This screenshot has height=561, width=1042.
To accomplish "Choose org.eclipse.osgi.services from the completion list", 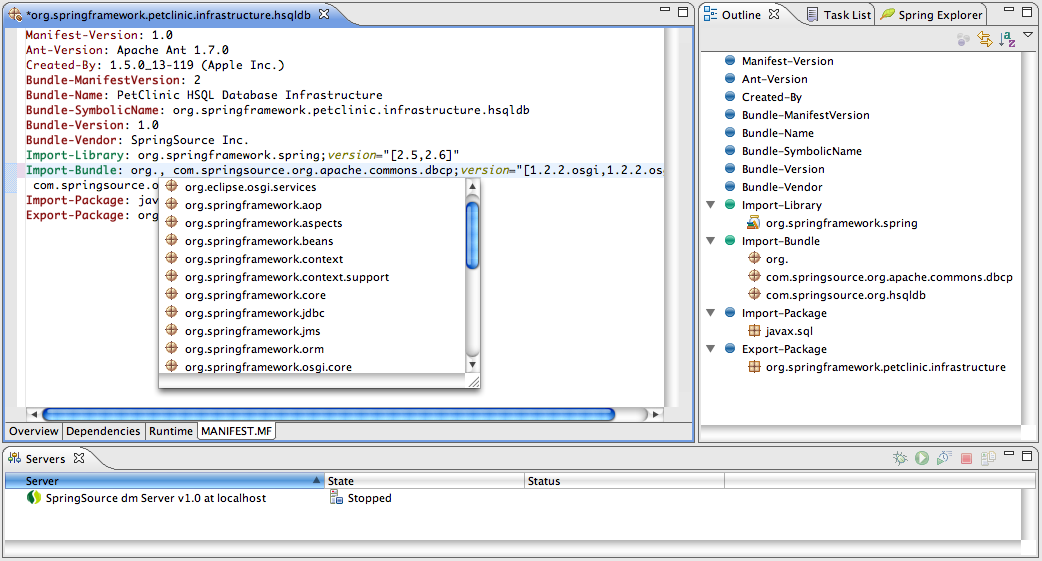I will [312, 187].
